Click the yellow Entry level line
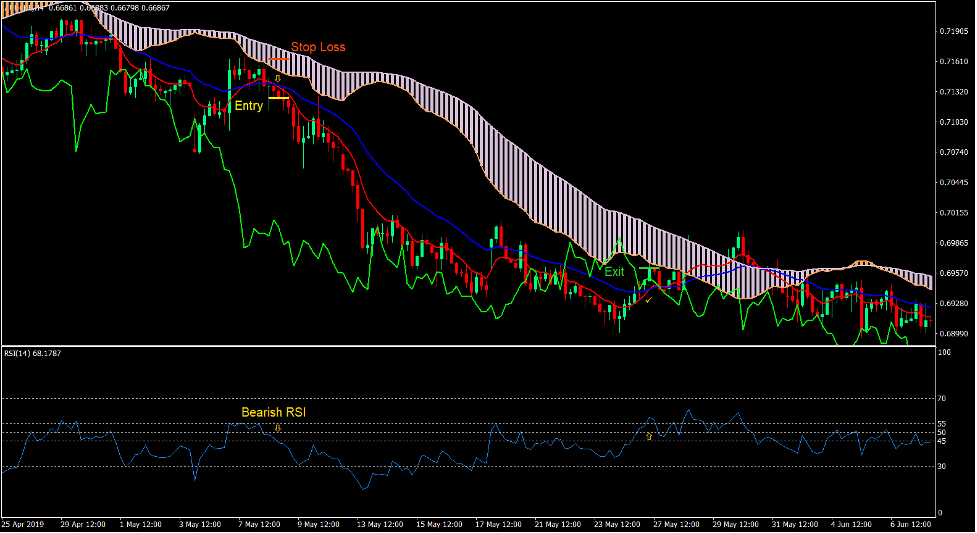The image size is (977, 533). [x=278, y=98]
